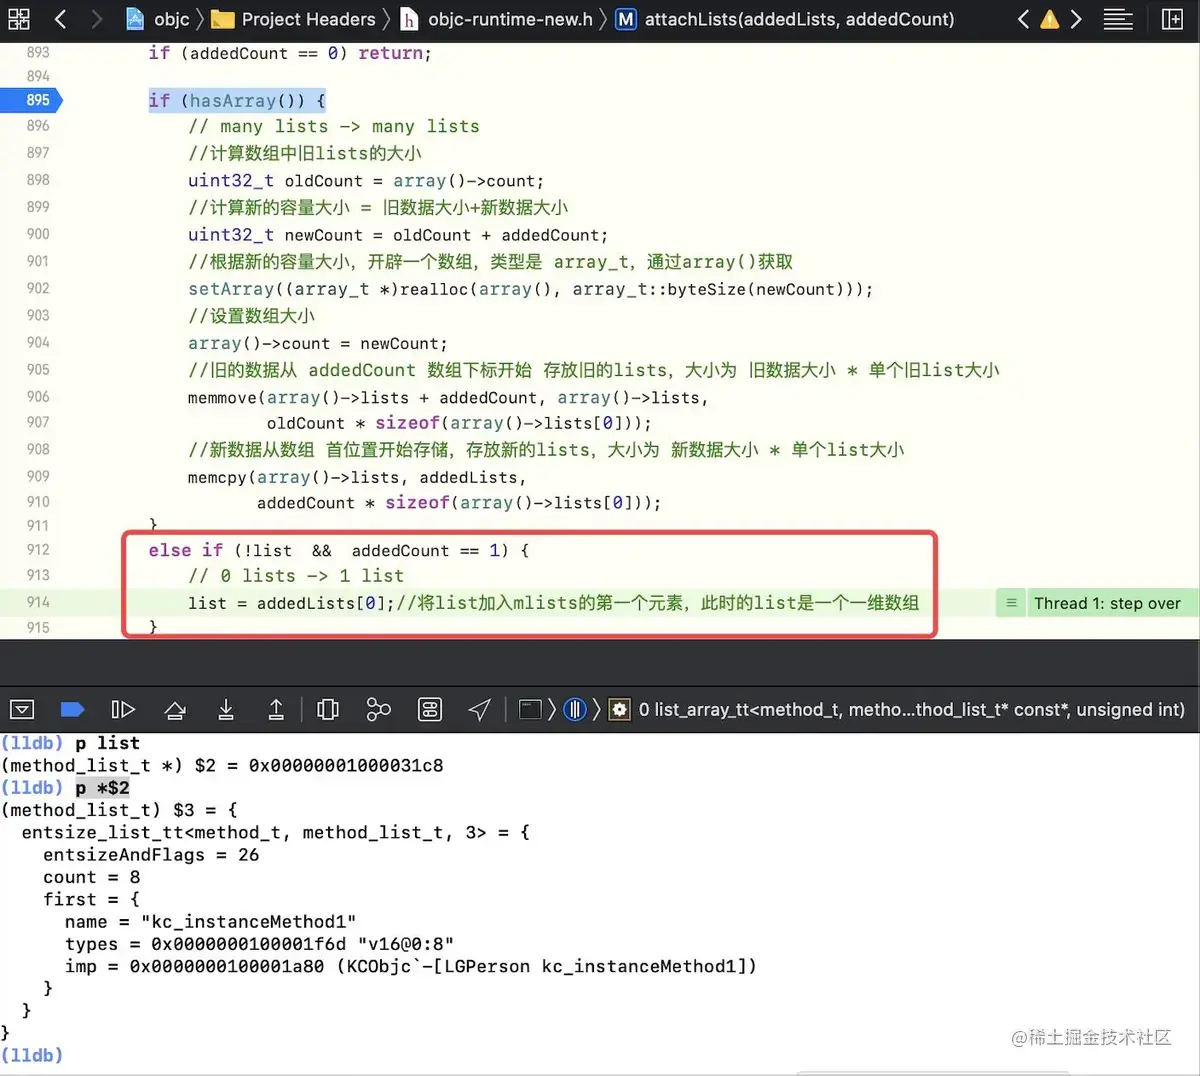Click the Thread 1: step over annotation

[x=1107, y=603]
